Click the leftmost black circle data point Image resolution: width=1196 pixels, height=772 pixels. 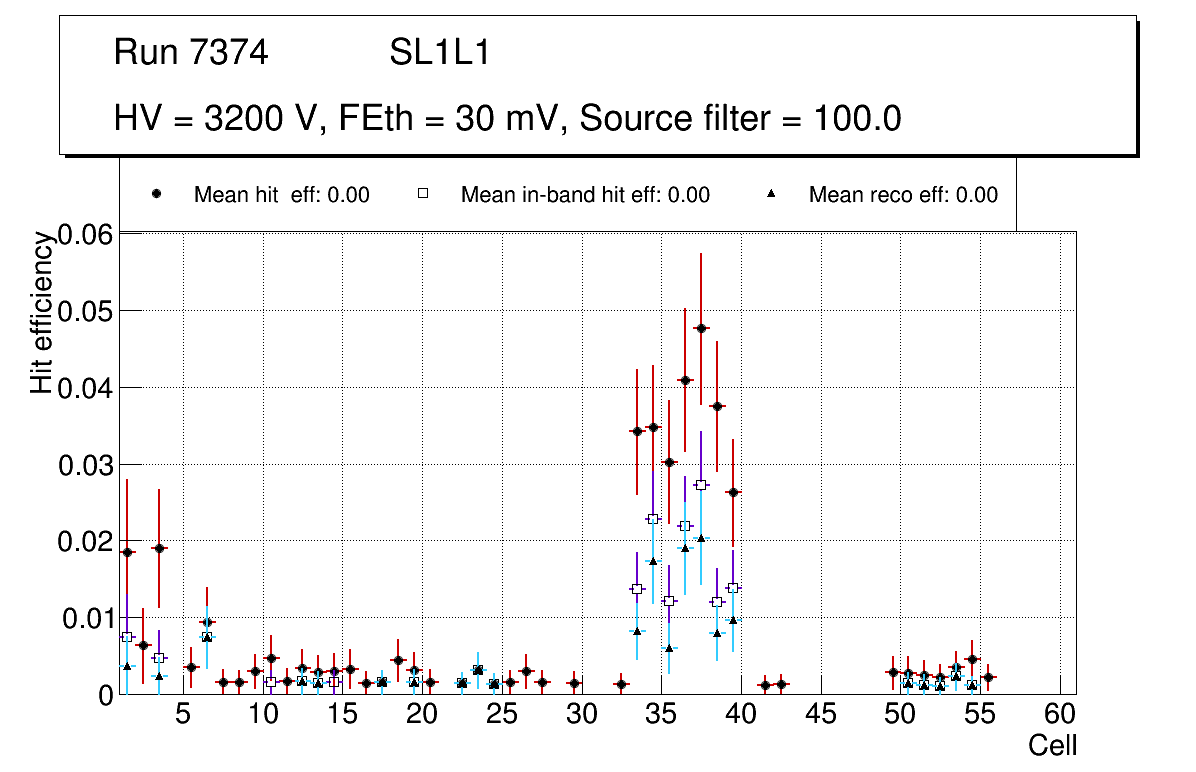[x=127, y=552]
